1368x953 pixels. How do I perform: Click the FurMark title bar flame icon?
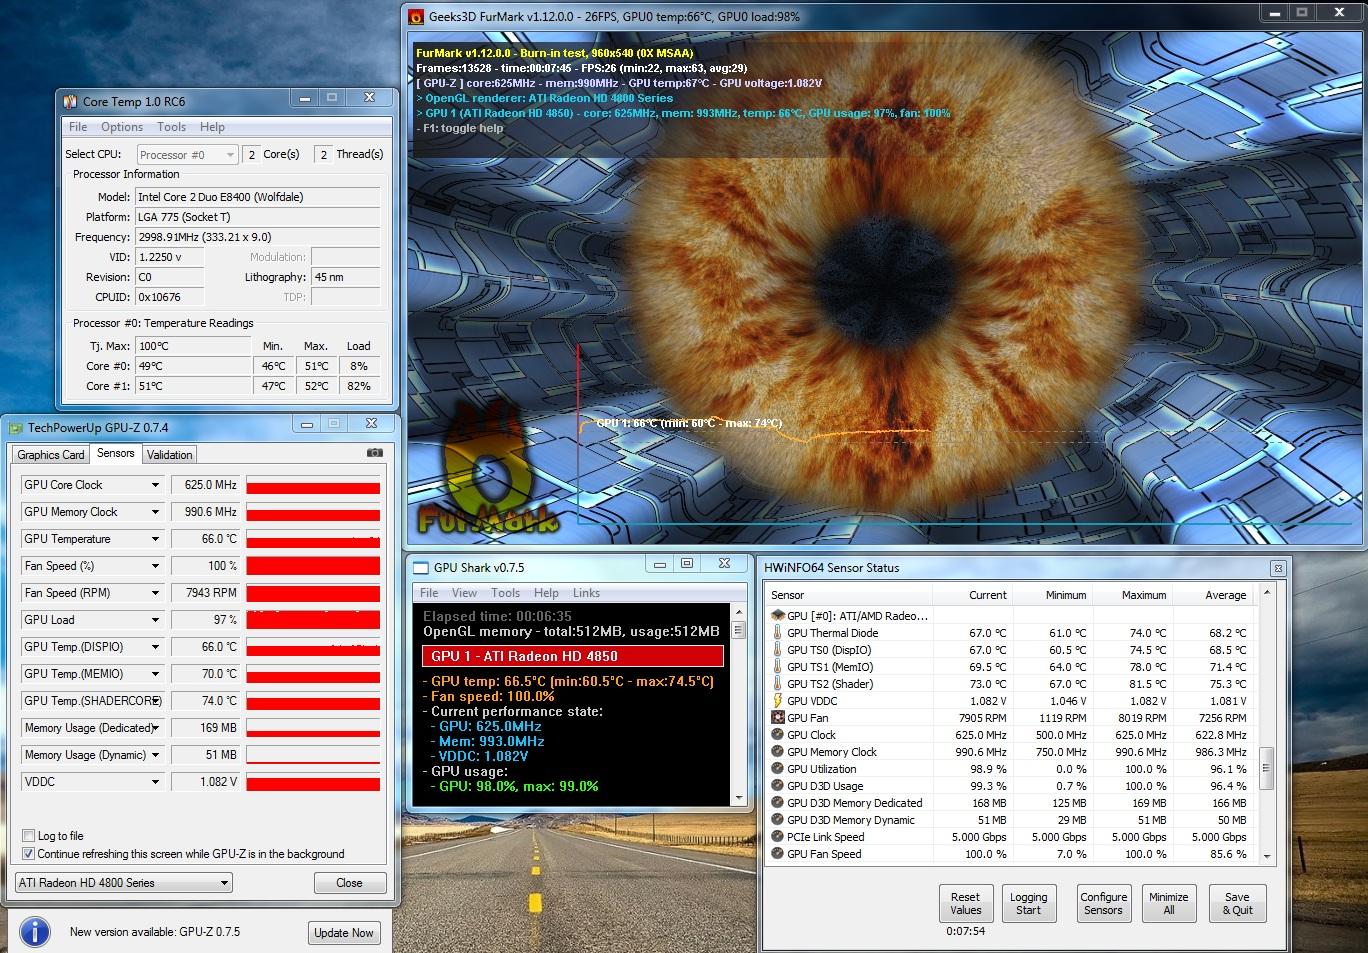(416, 16)
